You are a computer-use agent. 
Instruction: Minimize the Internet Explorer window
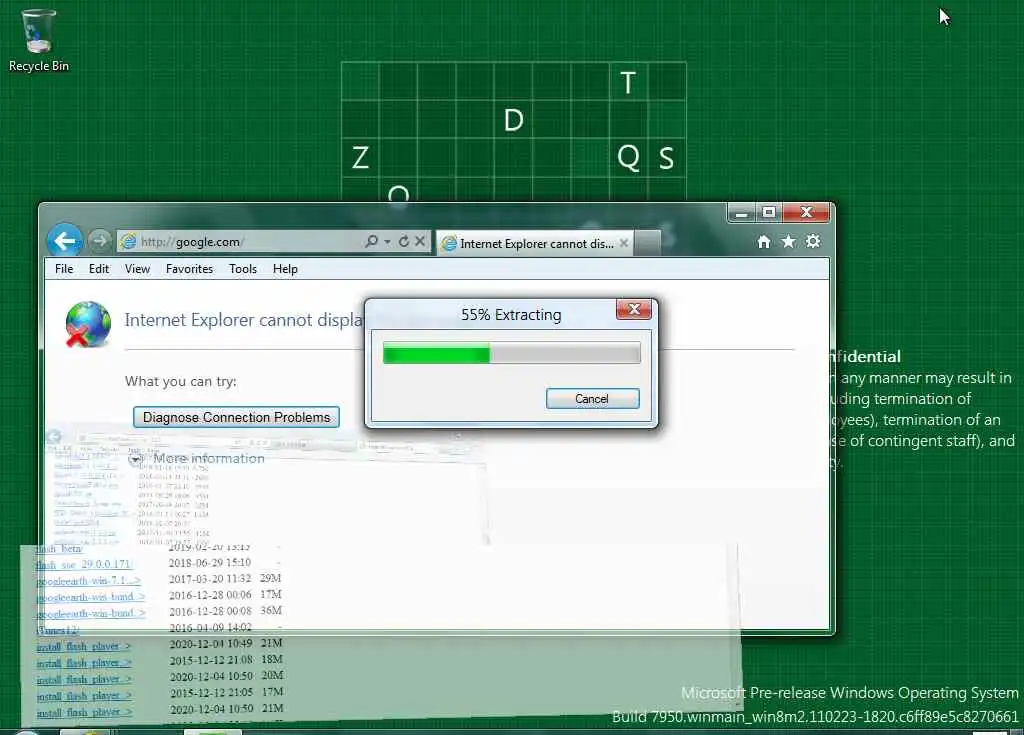coord(741,213)
